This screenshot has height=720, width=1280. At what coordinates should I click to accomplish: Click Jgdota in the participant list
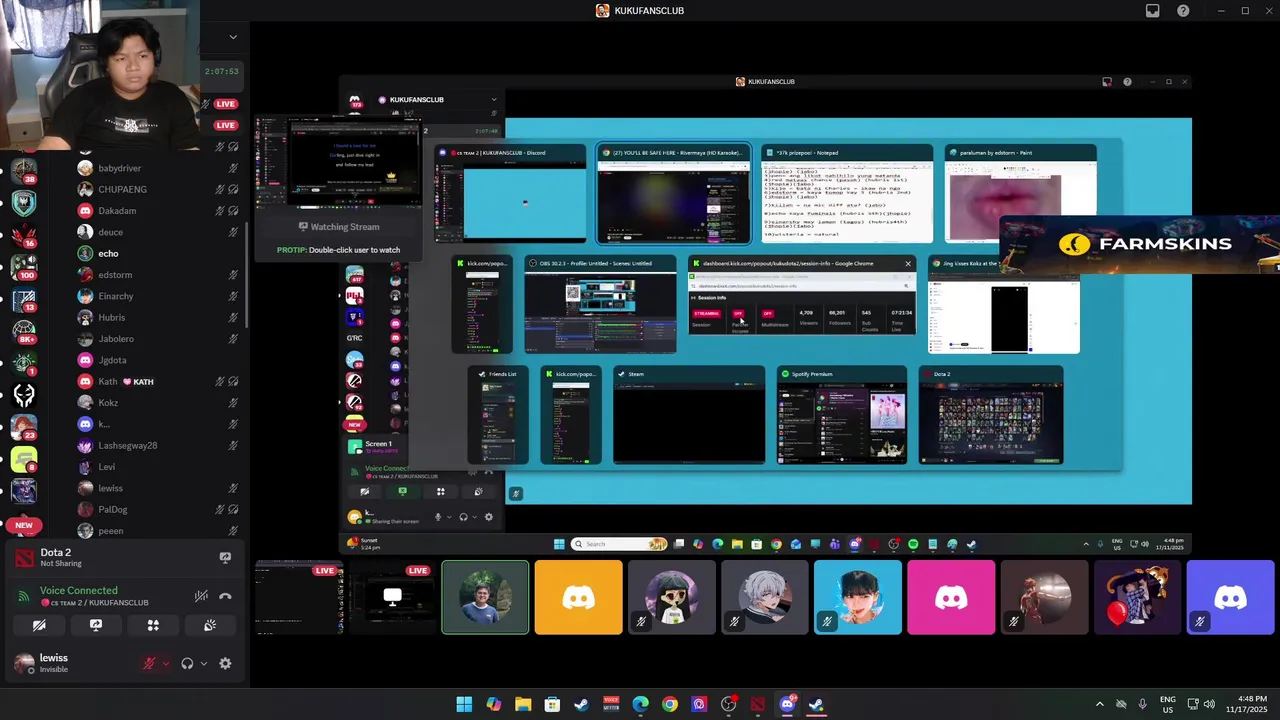click(112, 360)
